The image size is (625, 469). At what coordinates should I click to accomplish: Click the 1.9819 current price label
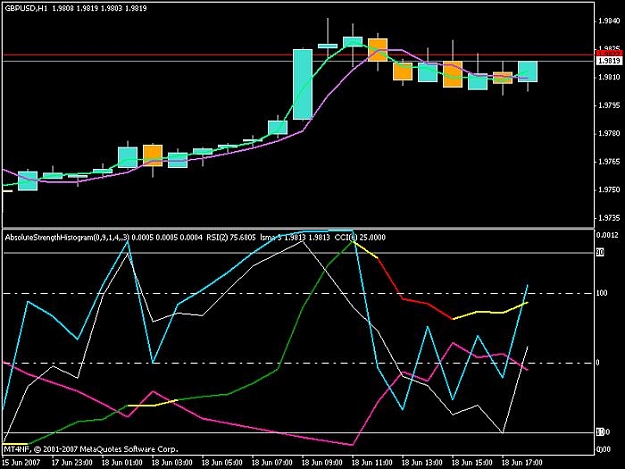coord(609,61)
